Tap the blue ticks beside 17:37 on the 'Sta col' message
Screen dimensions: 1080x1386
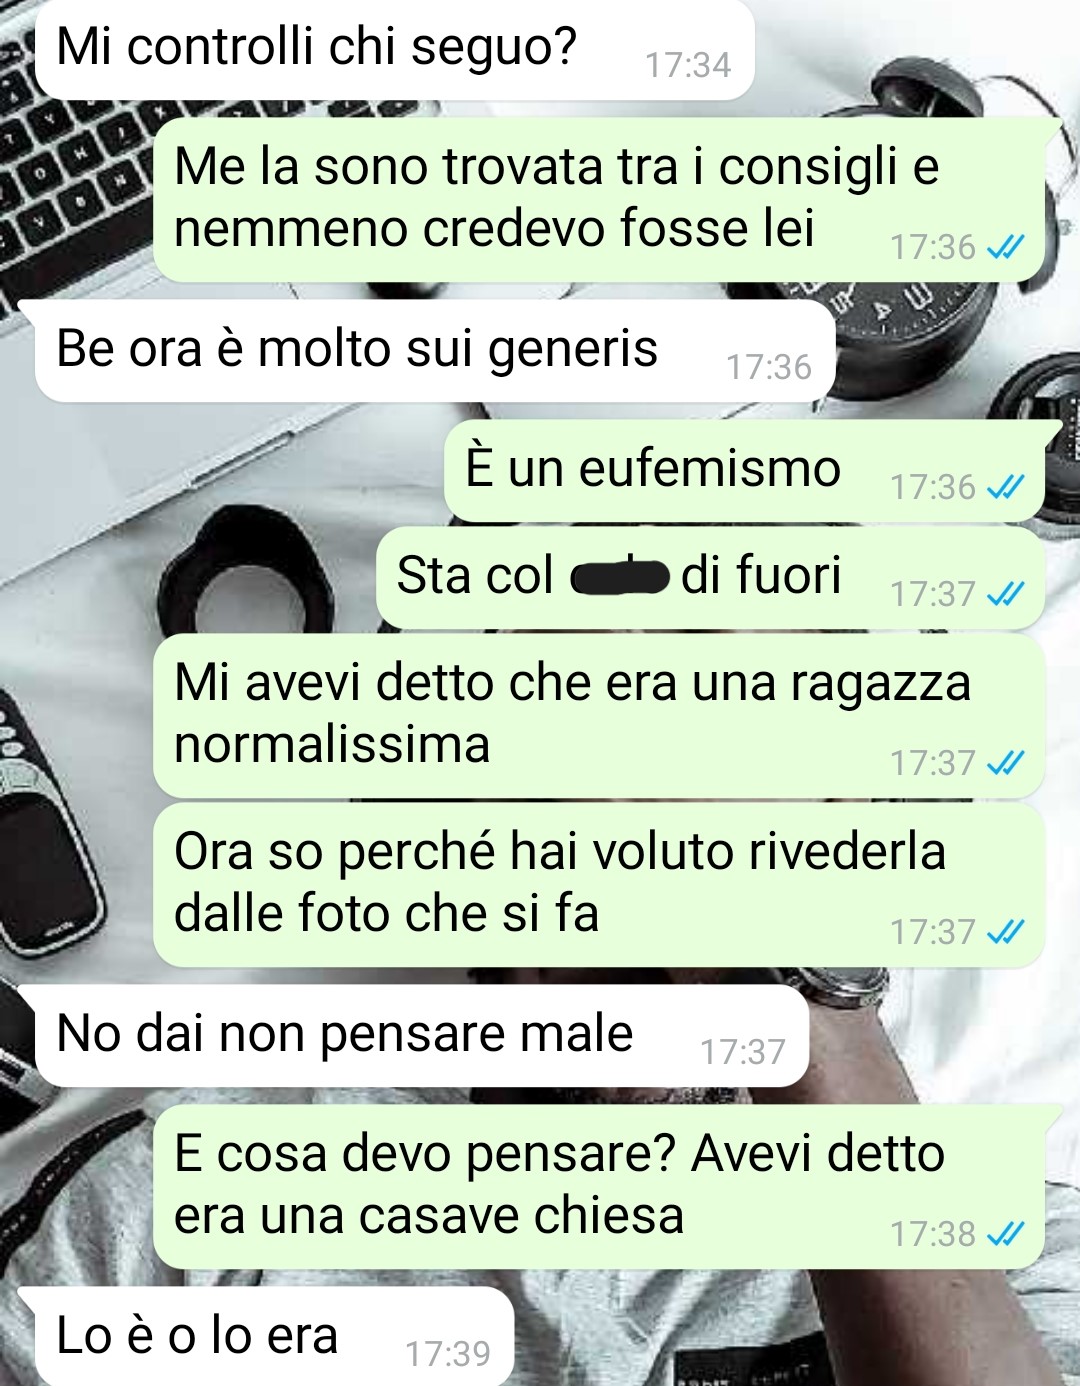coord(1005,593)
